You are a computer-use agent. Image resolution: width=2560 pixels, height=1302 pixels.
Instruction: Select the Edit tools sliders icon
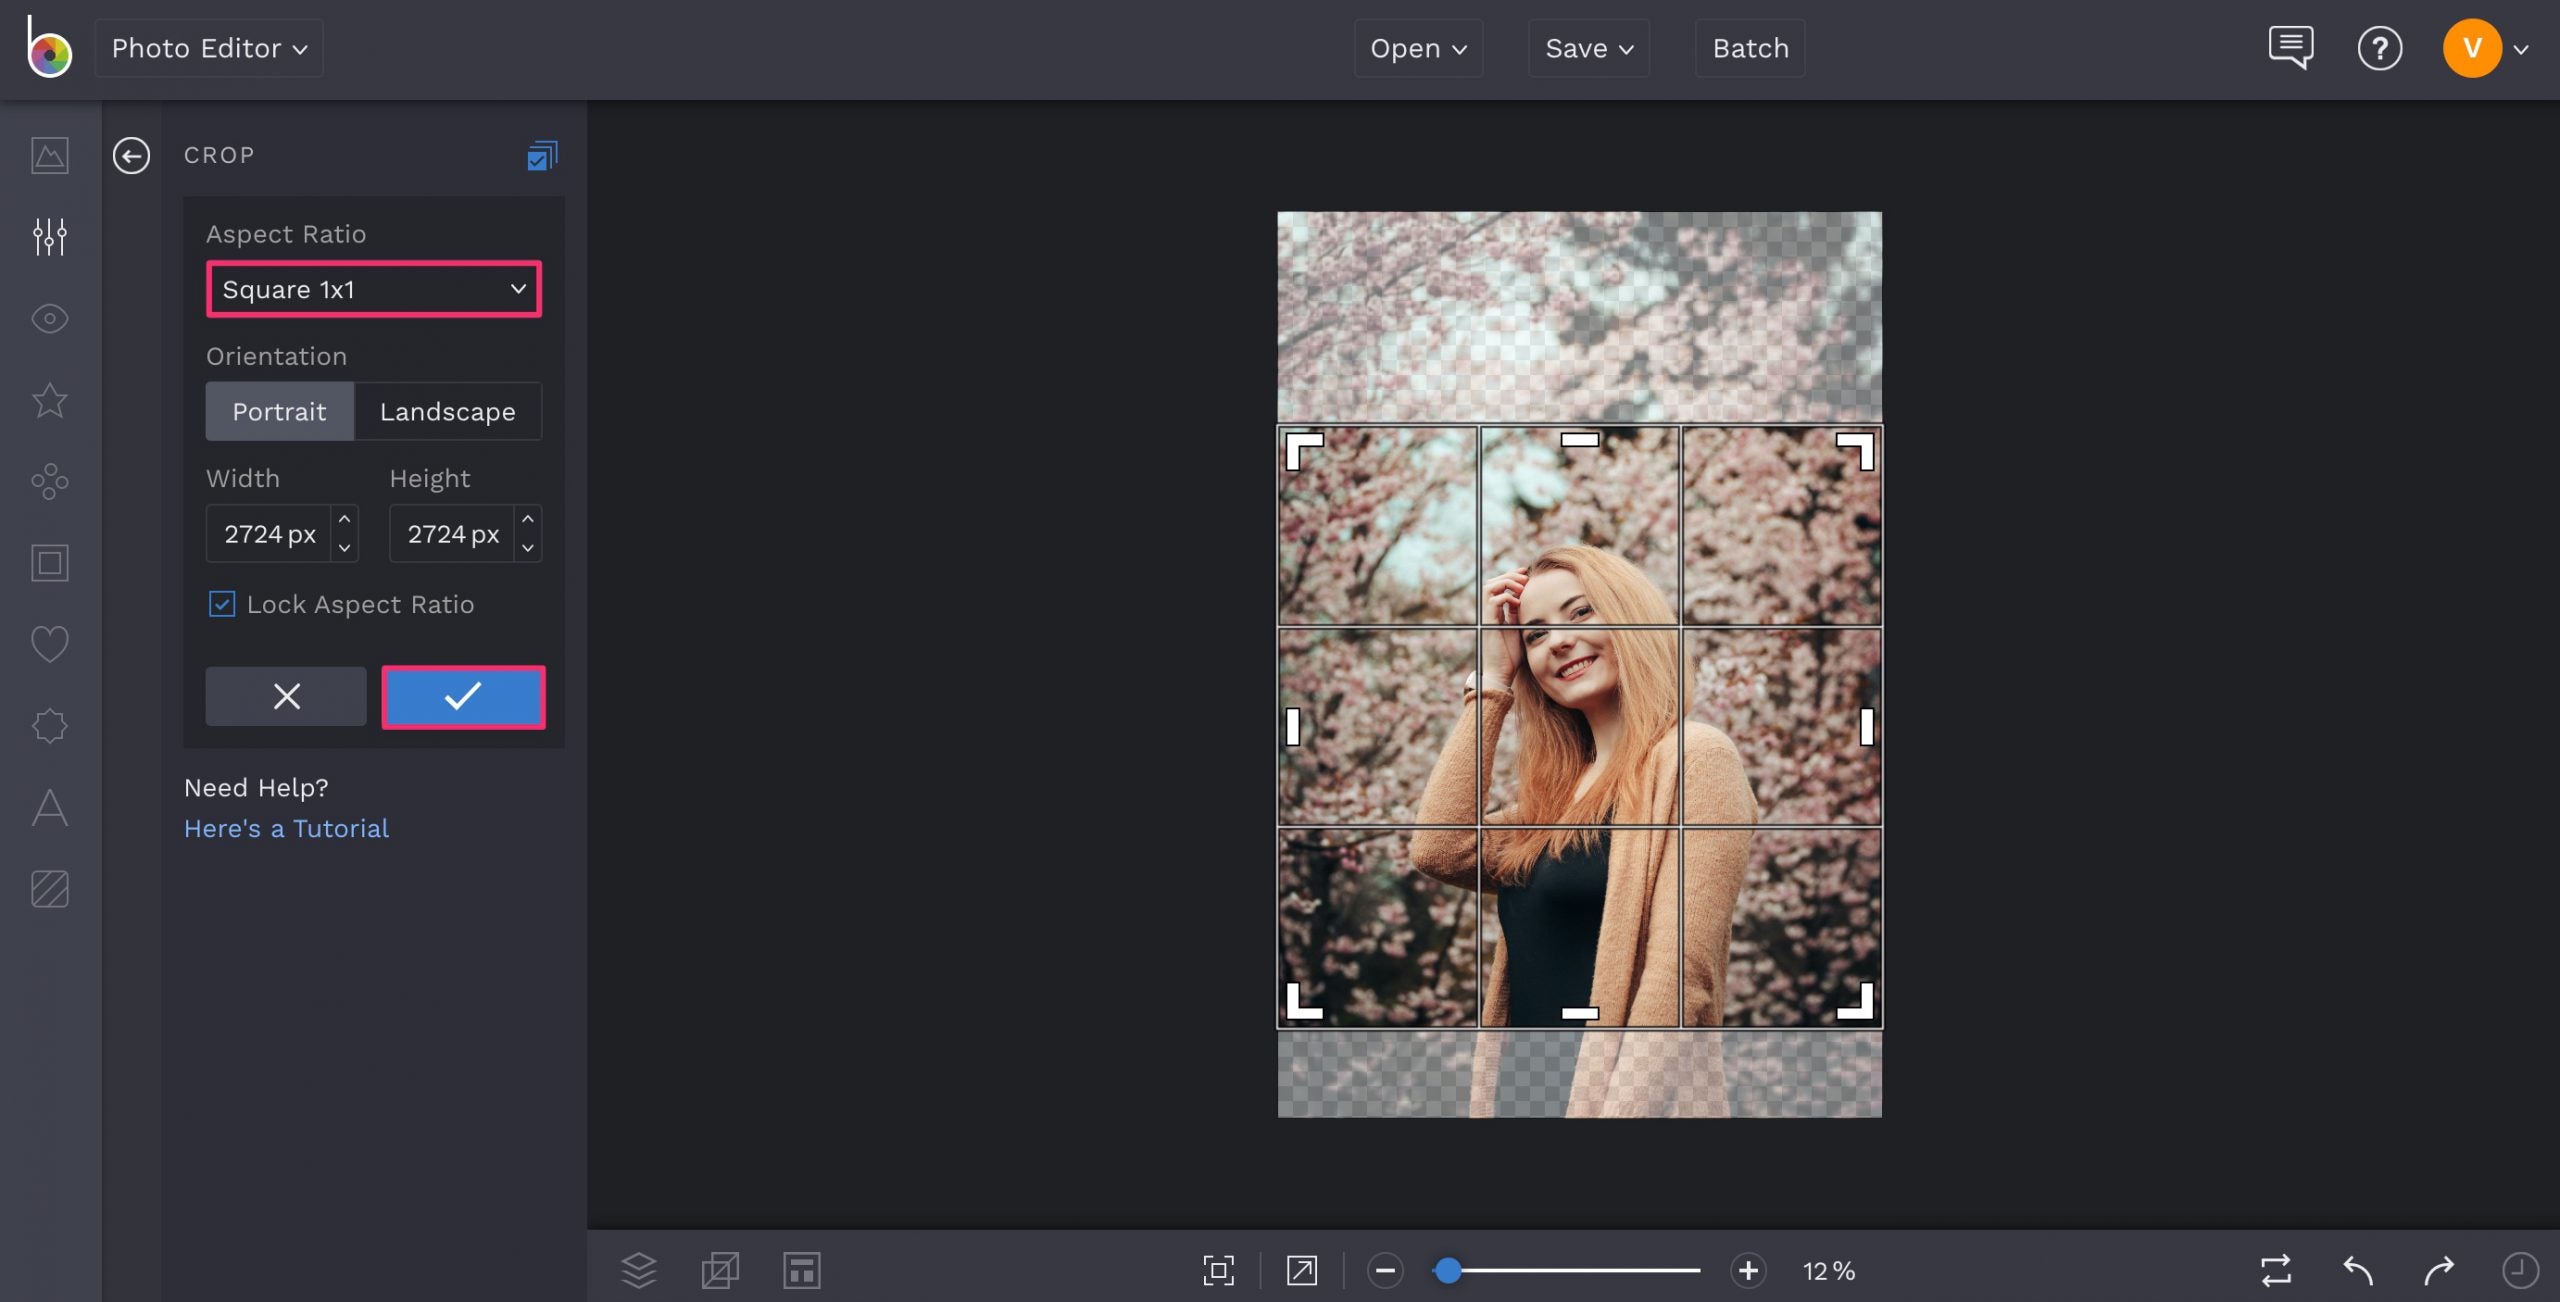48,237
